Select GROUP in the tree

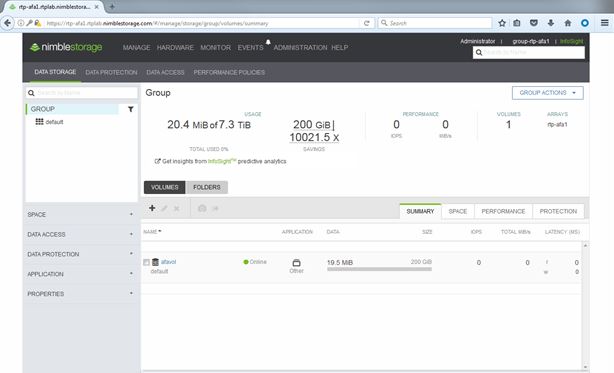coord(72,109)
